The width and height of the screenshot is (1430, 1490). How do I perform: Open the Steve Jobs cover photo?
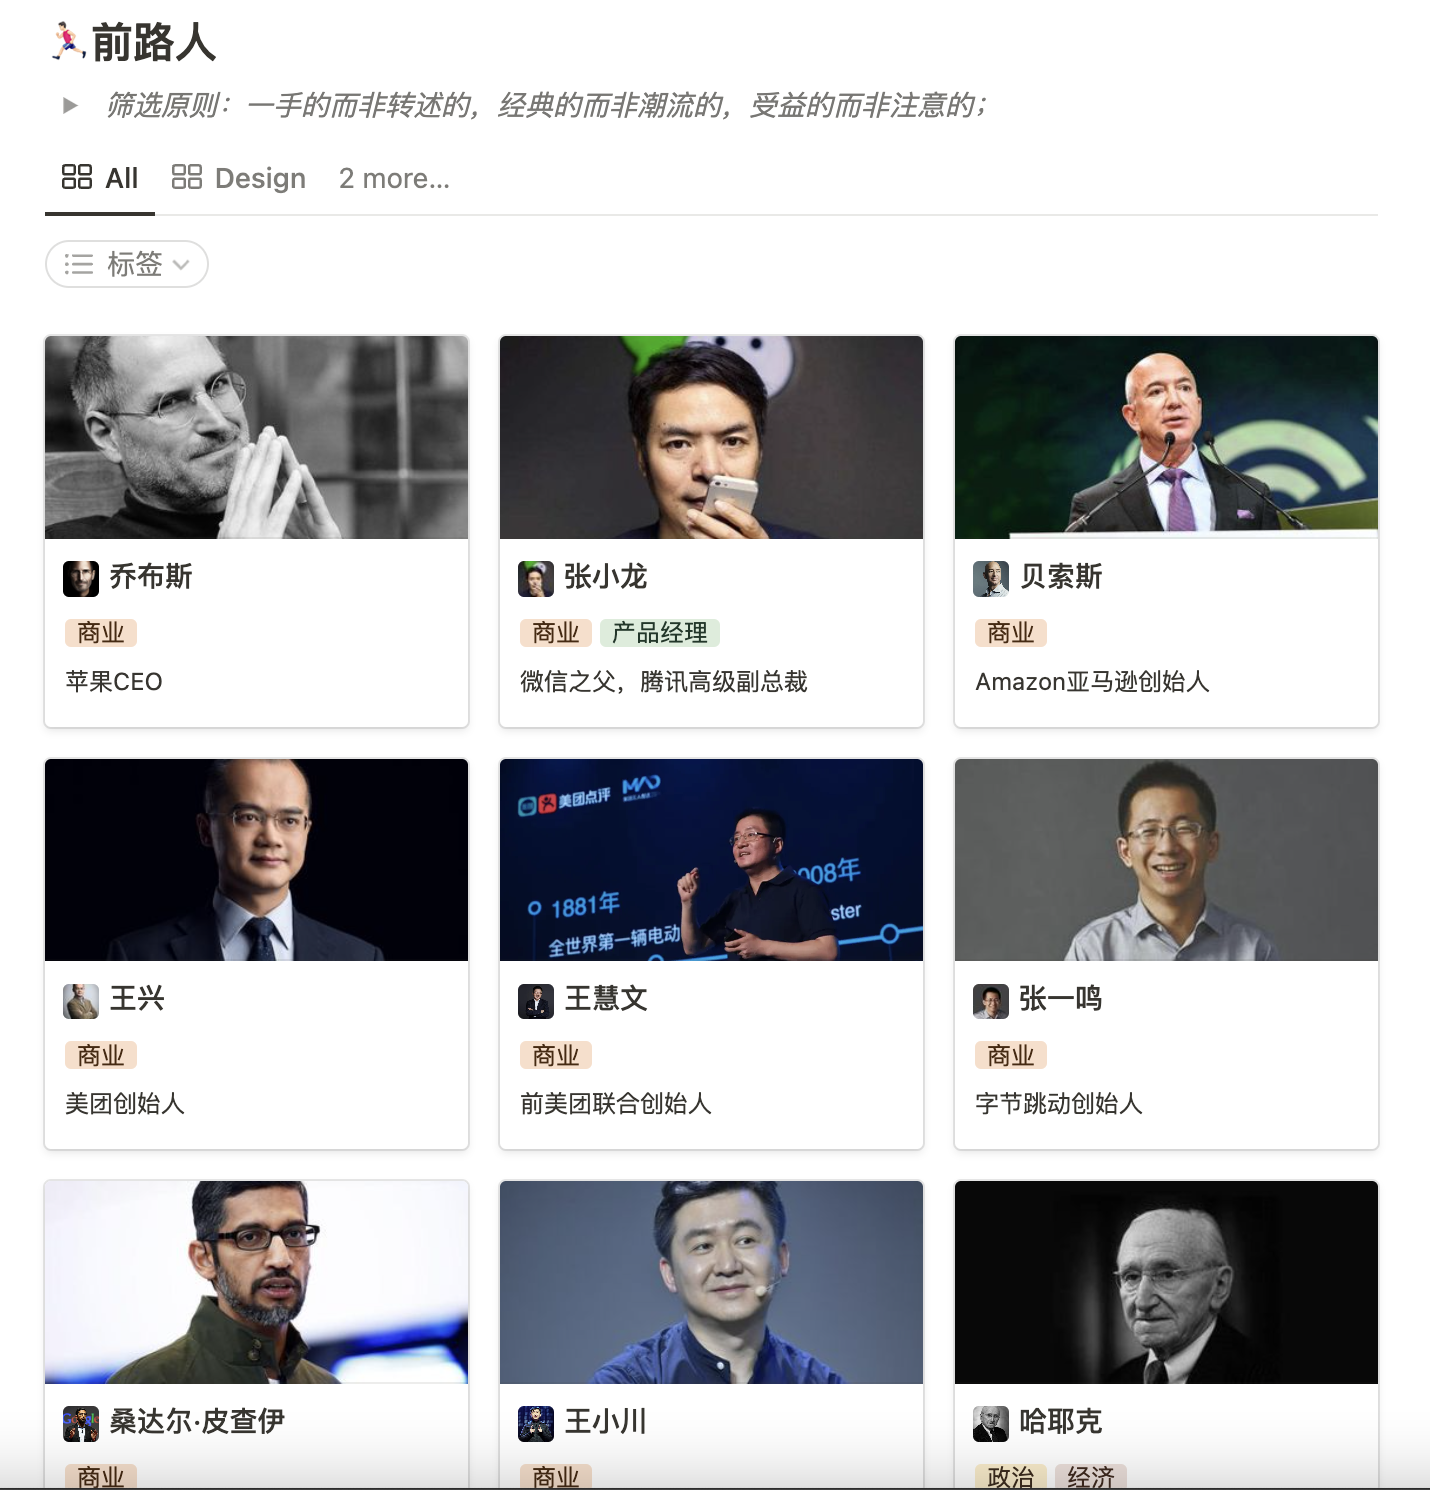click(x=257, y=438)
